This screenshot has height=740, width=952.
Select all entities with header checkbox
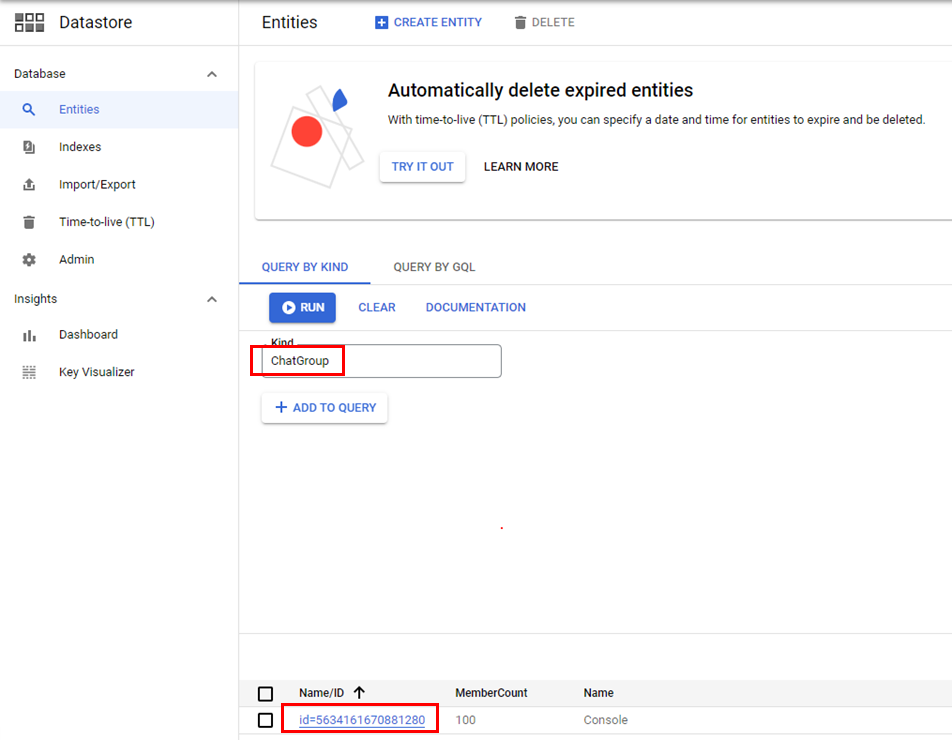point(266,693)
